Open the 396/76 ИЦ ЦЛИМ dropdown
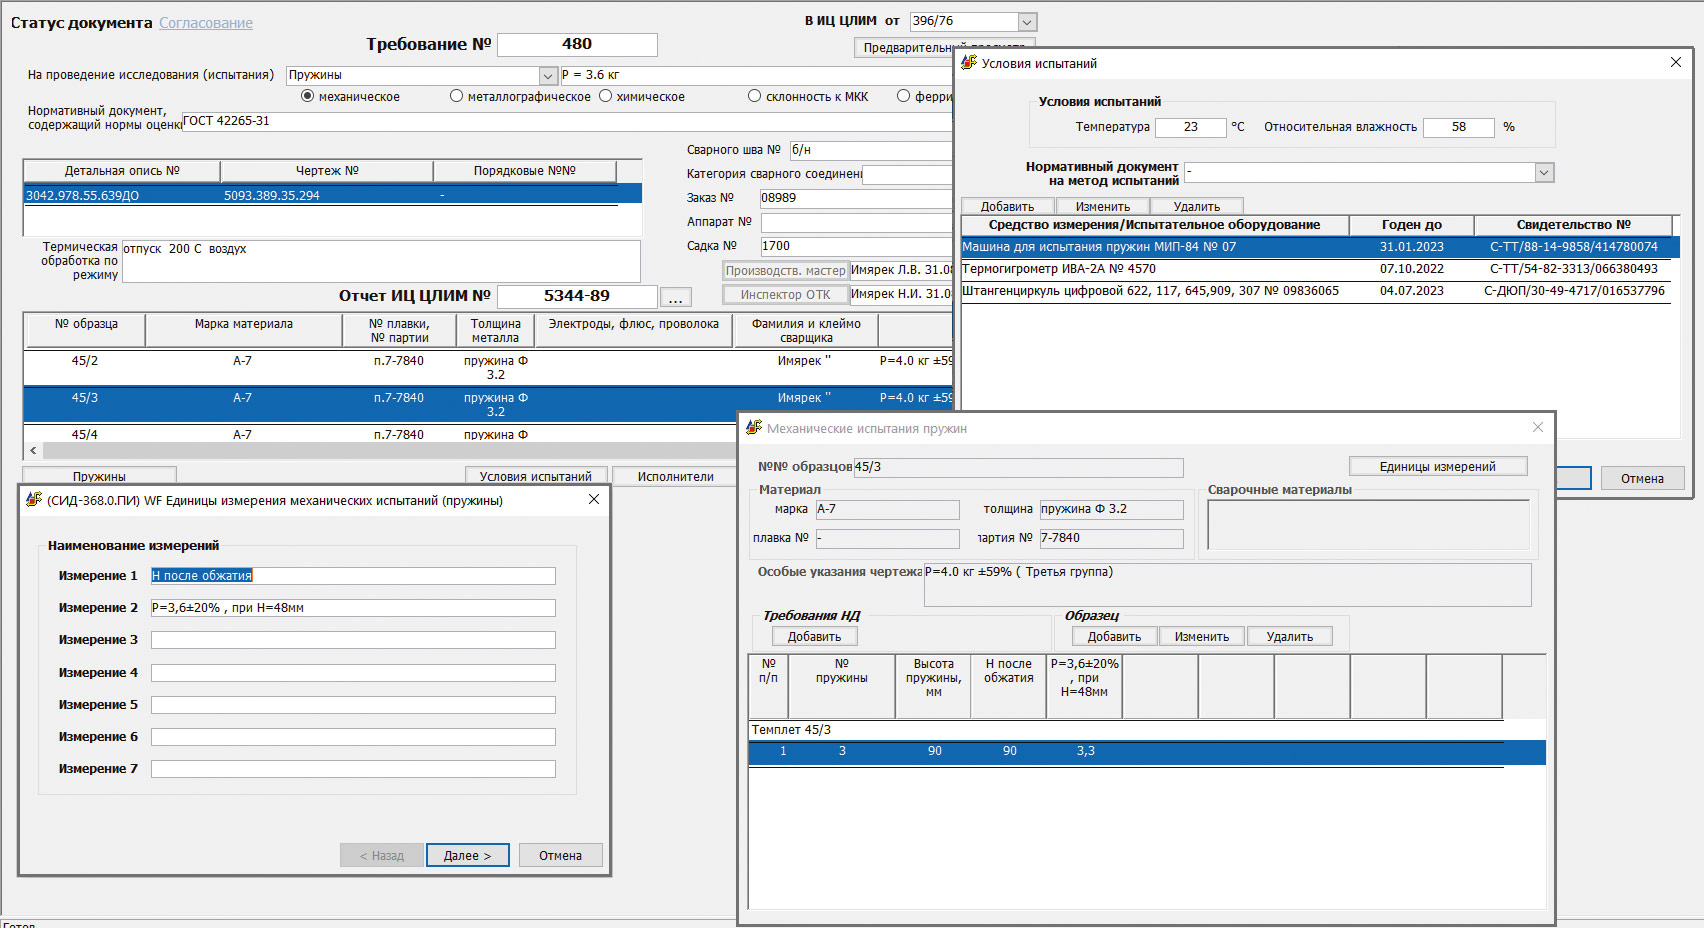Screen dimensions: 1704x928 click(1026, 22)
